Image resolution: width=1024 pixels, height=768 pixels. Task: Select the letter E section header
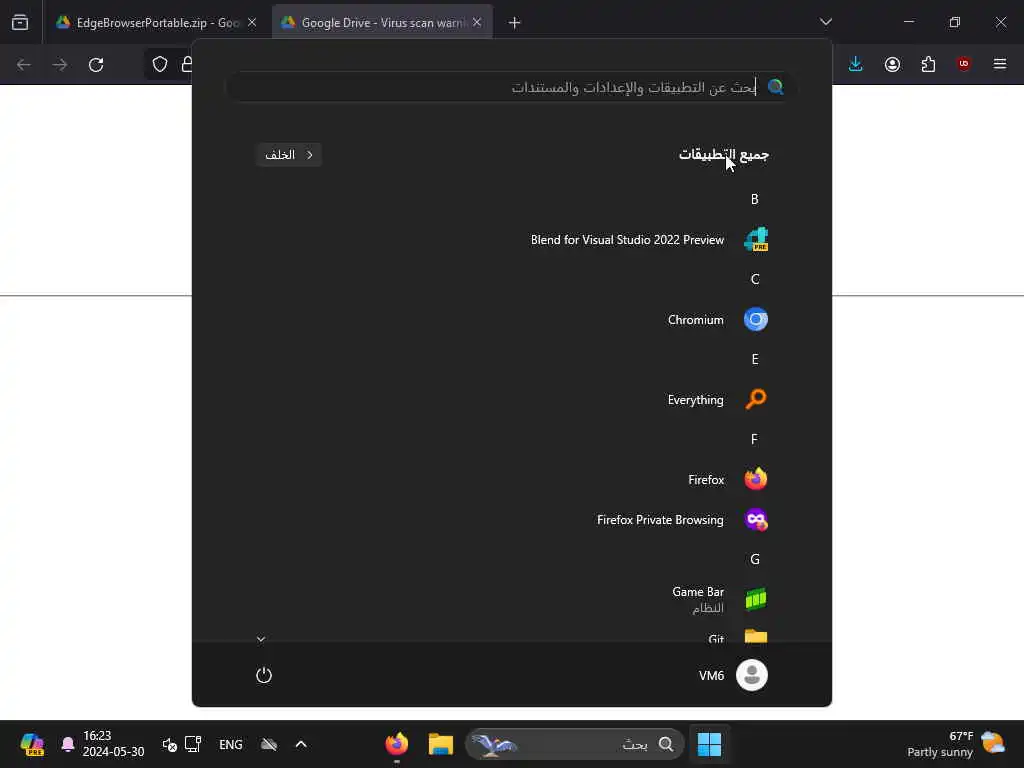pos(755,359)
